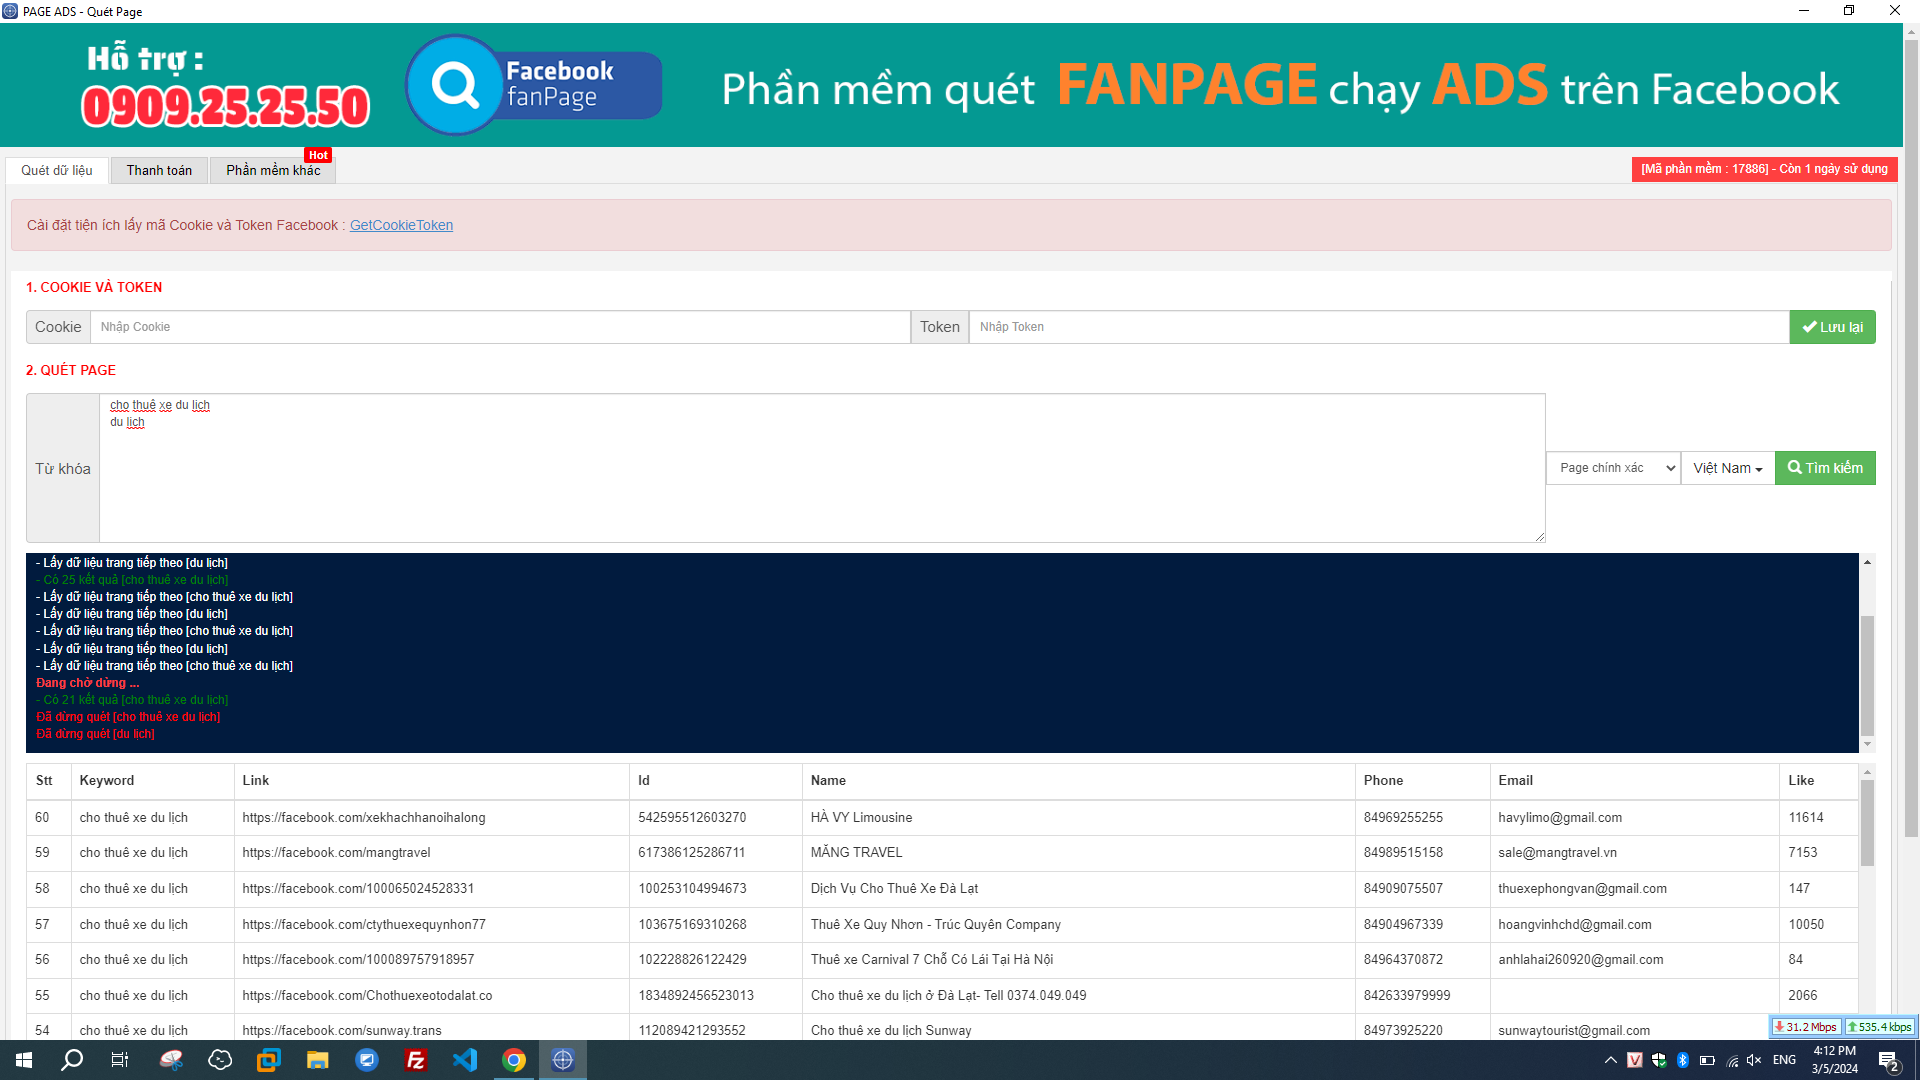This screenshot has width=1920, height=1080.
Task: Click the battery tray icon
Action: (1707, 1060)
